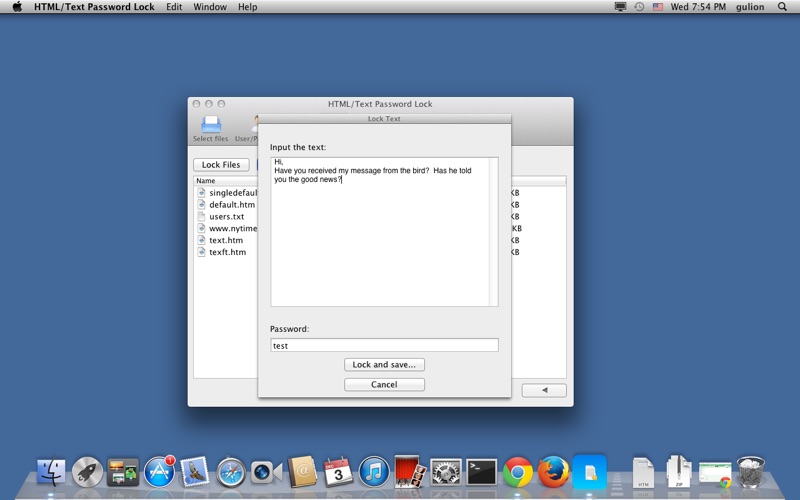Click the left arrow button at bottom right
The width and height of the screenshot is (800, 500).
pyautogui.click(x=544, y=390)
